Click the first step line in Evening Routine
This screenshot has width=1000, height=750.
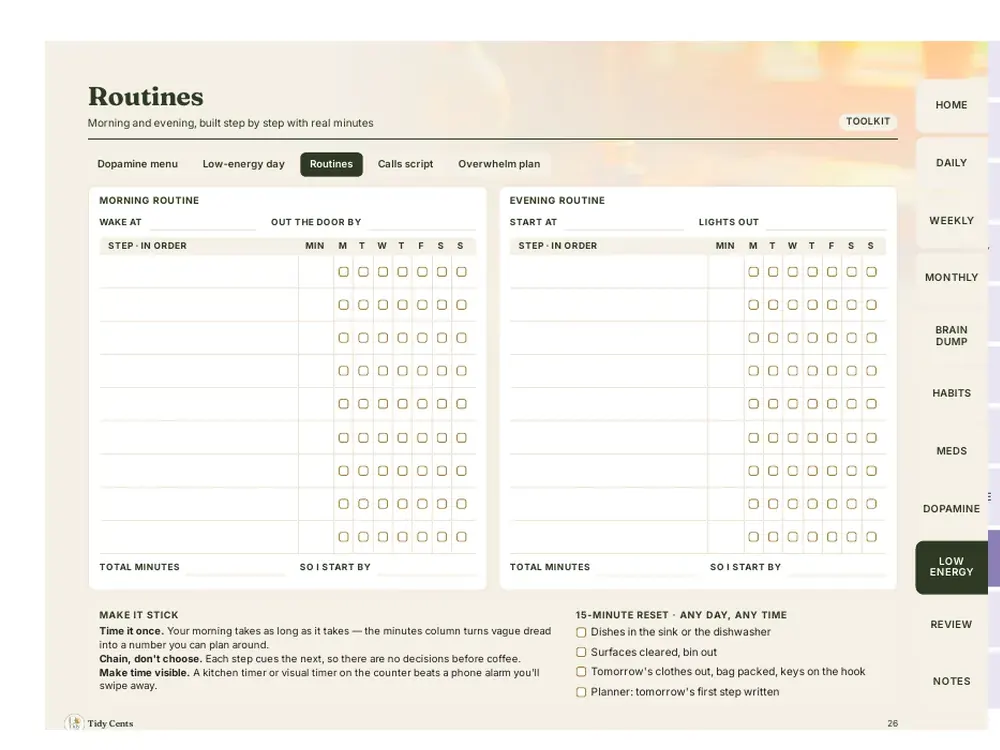(x=609, y=272)
